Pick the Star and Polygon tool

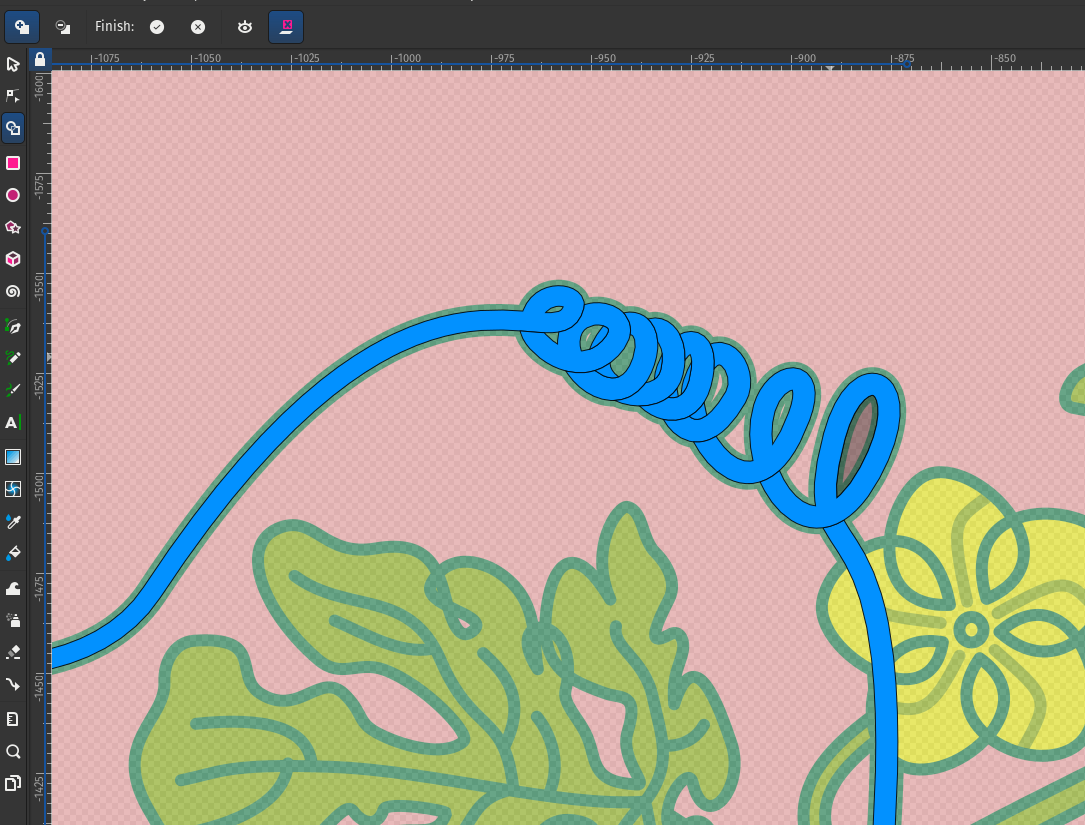point(13,227)
